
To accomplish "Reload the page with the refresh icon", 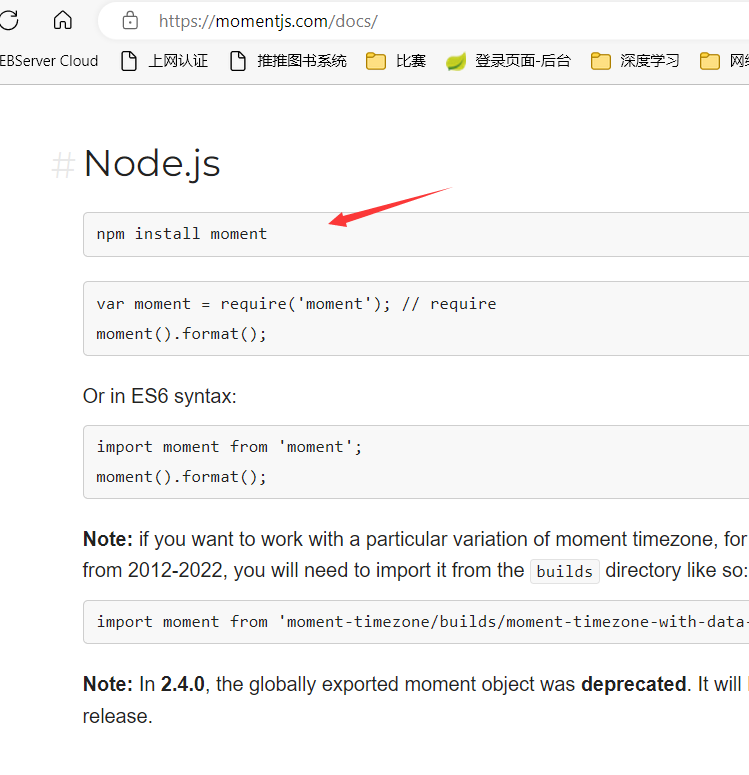I will pyautogui.click(x=8, y=21).
